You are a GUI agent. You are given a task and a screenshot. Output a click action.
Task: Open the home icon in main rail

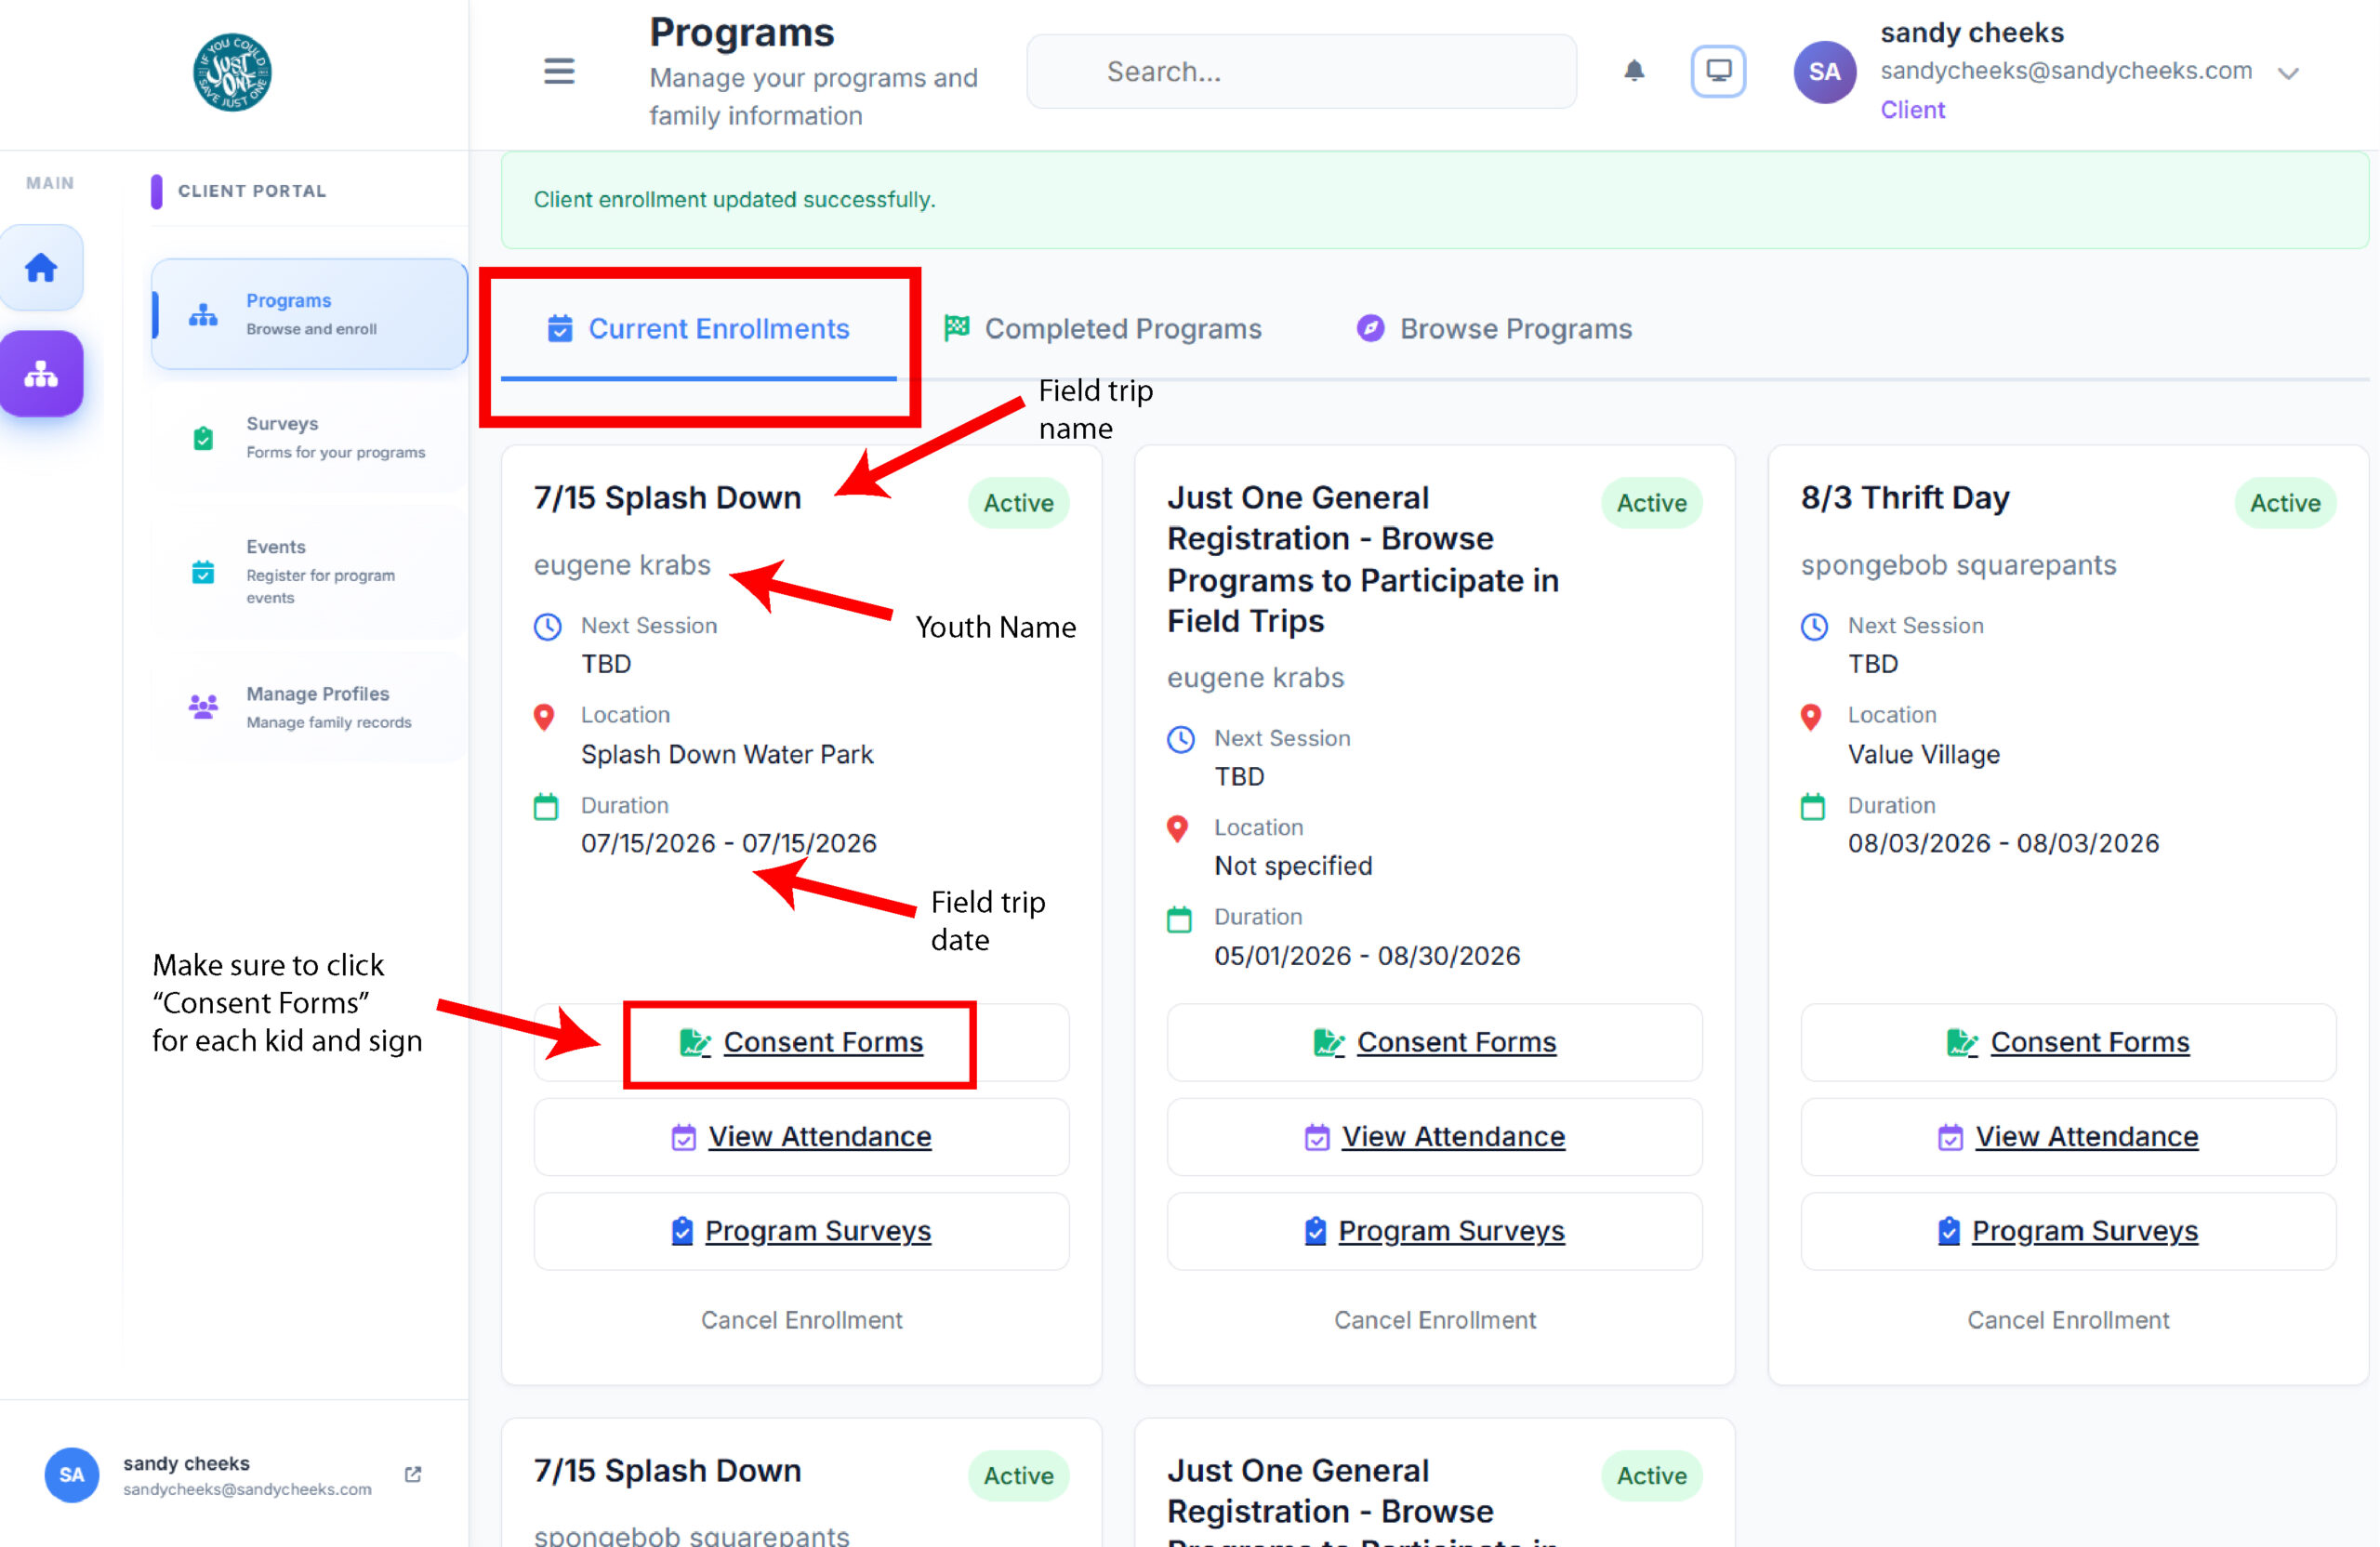pyautogui.click(x=41, y=267)
